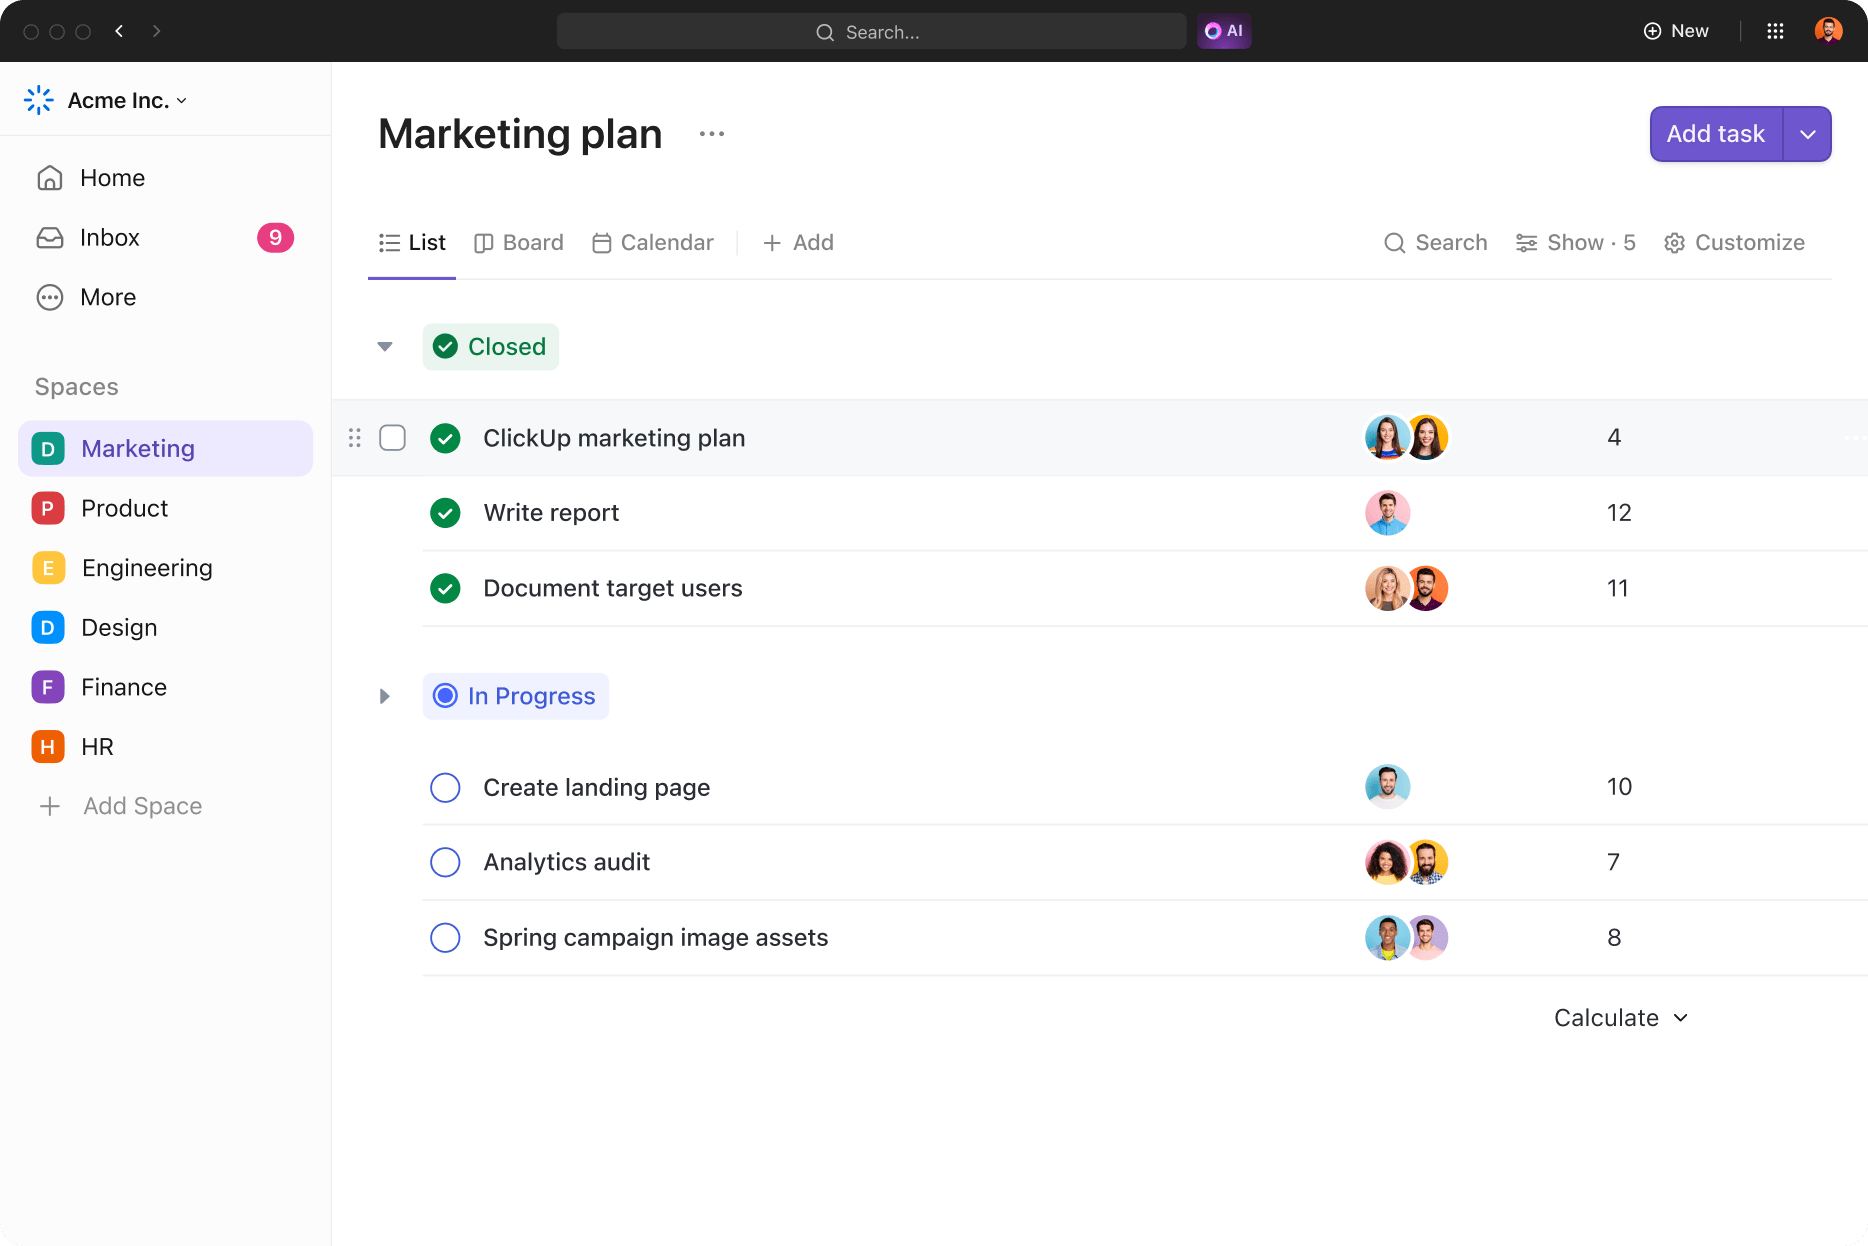This screenshot has height=1246, width=1868.
Task: Open the Inbox with 9 notifications
Action: pyautogui.click(x=109, y=237)
